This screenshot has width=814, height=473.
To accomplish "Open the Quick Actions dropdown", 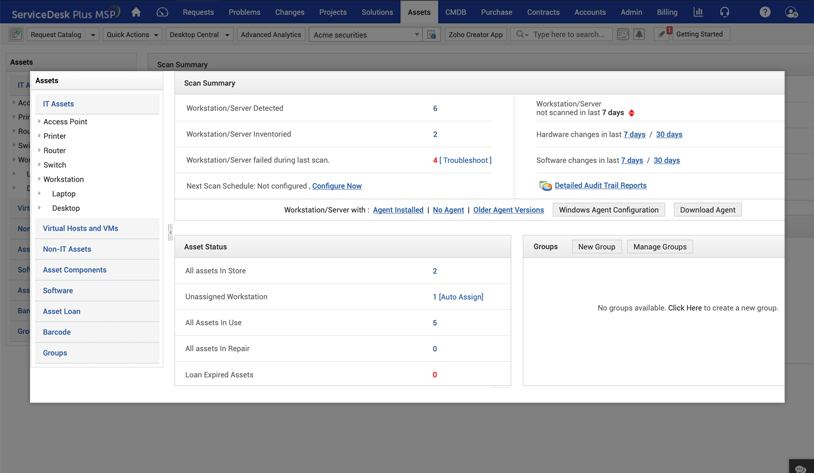I will pos(132,34).
